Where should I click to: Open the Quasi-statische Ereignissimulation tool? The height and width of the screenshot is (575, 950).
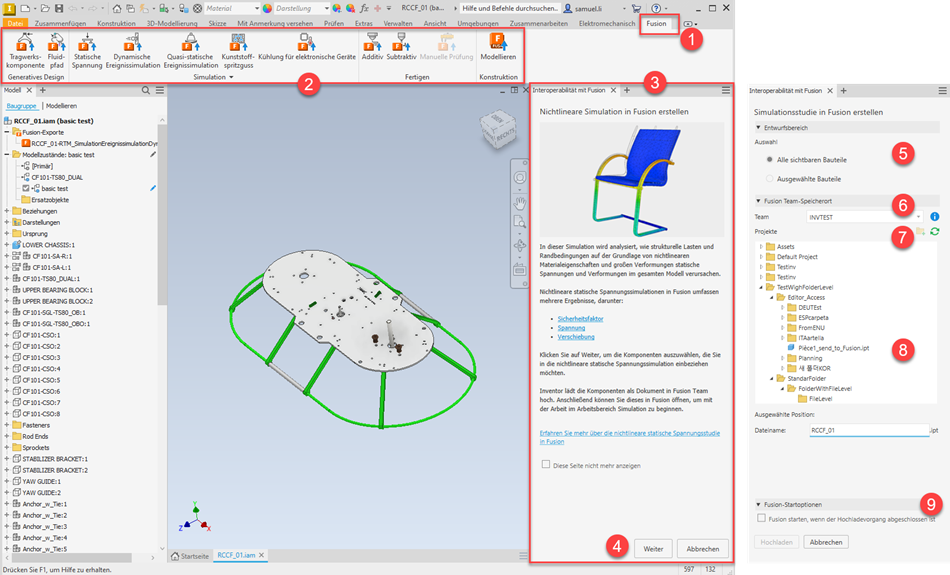click(190, 51)
